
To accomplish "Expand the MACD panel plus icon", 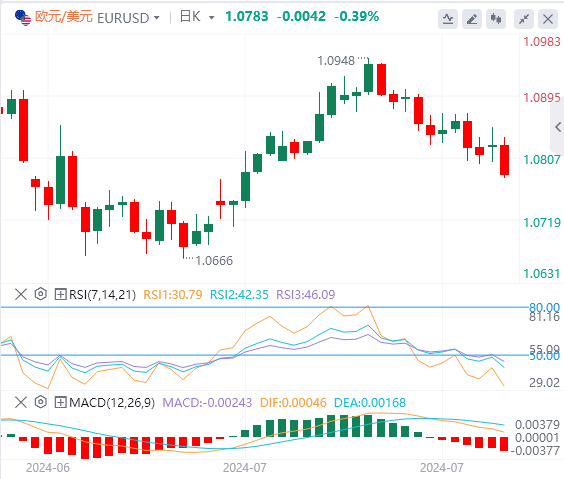I will point(60,402).
